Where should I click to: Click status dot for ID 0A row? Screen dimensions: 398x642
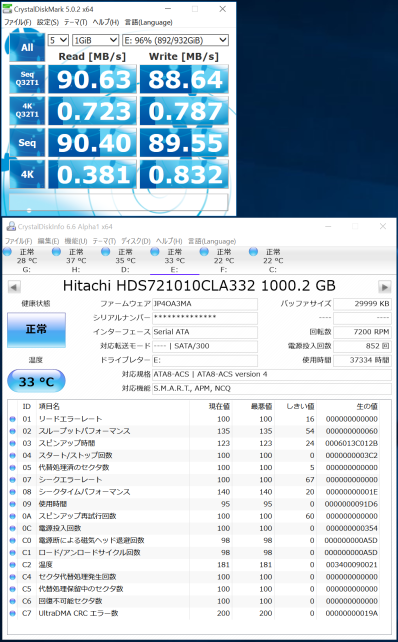(12, 516)
